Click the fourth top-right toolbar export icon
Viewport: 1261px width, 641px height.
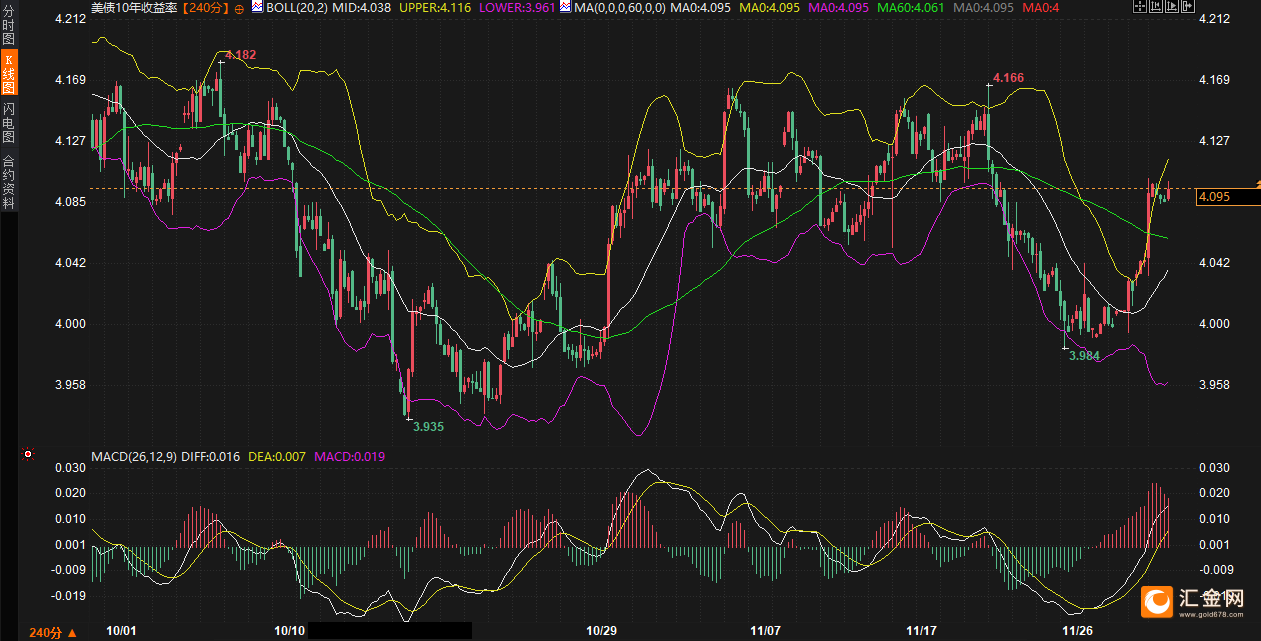[x=1188, y=7]
